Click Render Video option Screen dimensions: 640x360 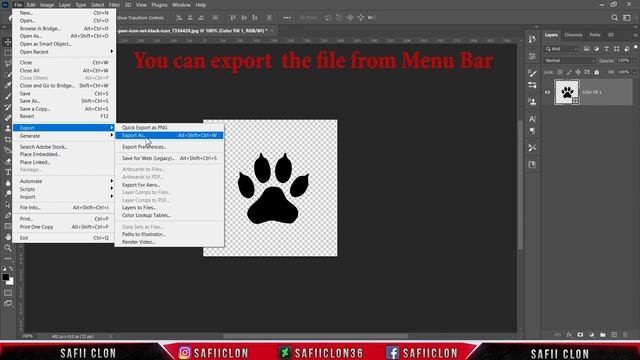tap(169, 242)
